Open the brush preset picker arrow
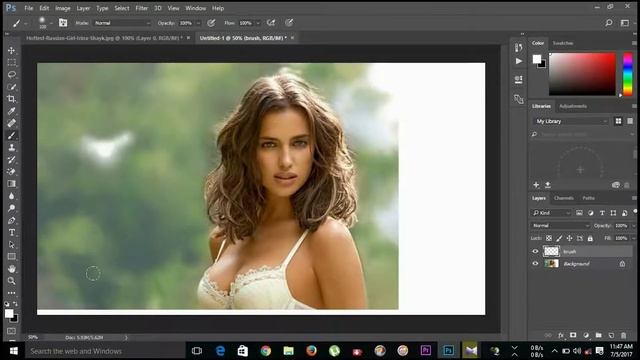 (51, 24)
